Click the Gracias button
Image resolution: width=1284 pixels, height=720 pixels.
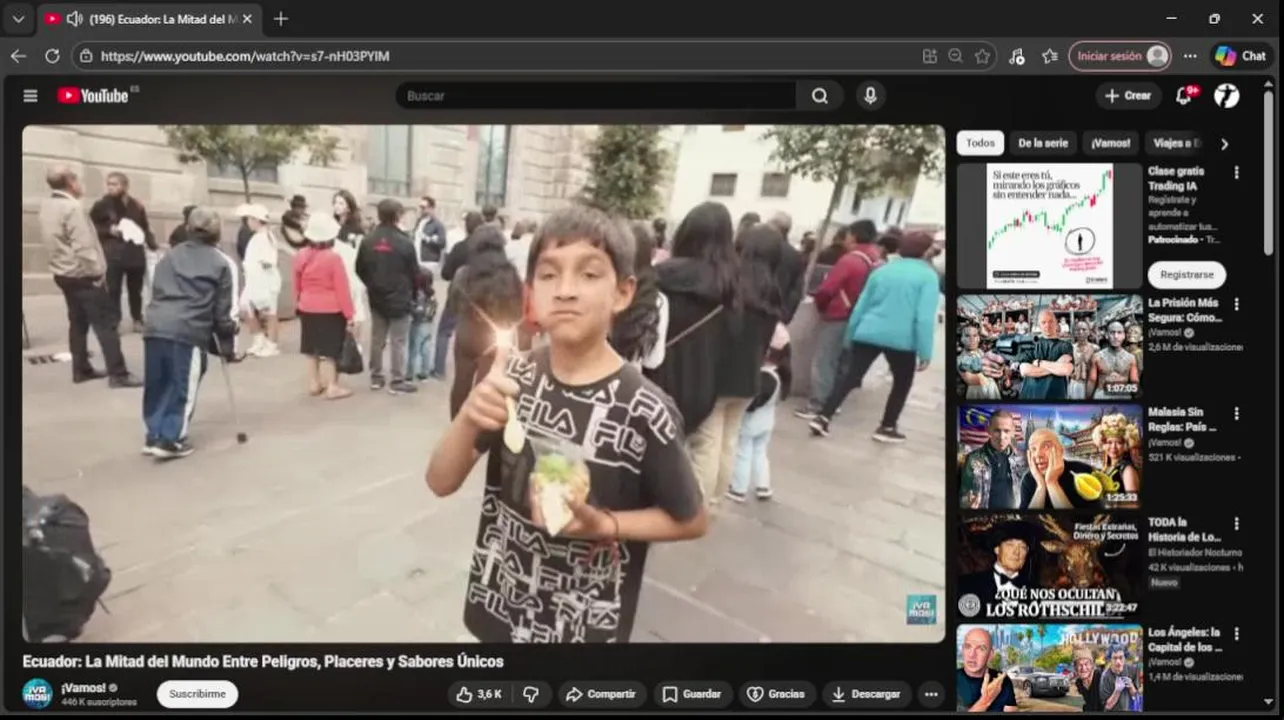click(777, 694)
